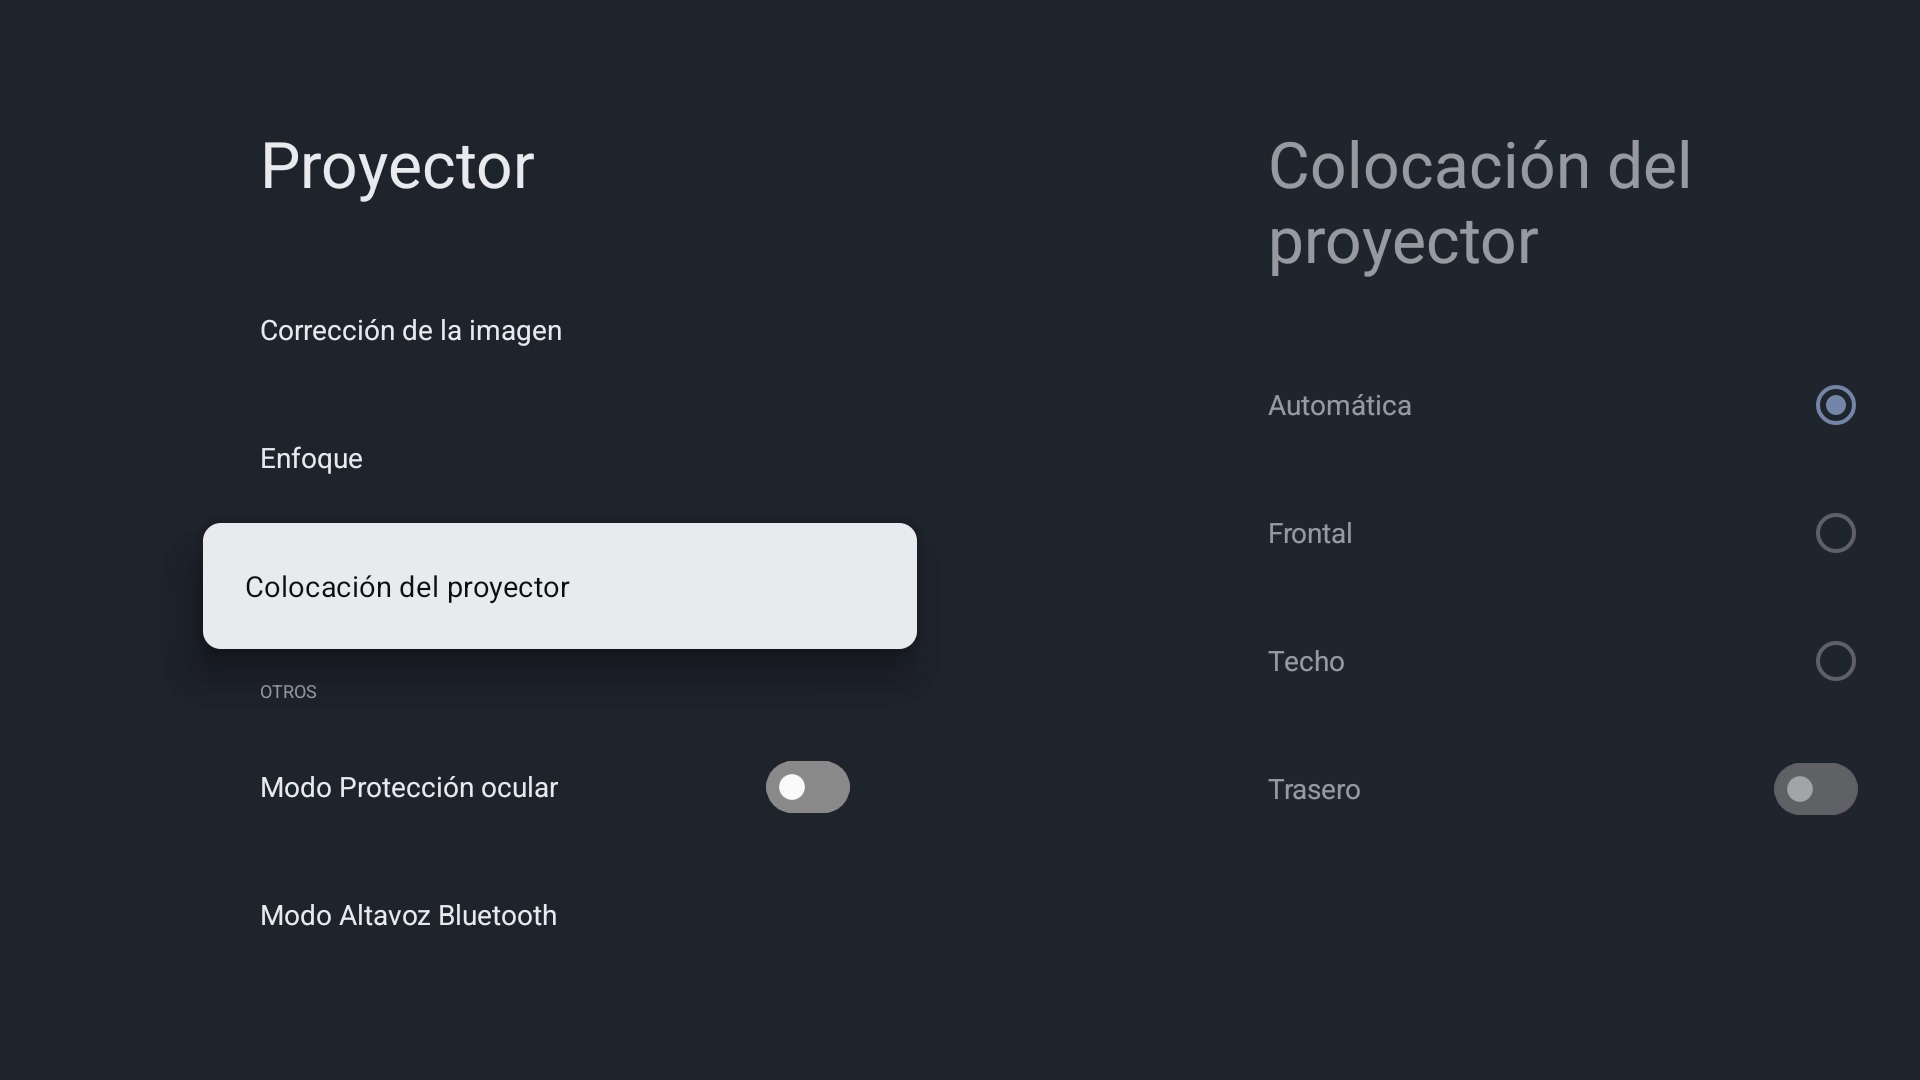Select the Automática radio button
1920x1080 pixels.
[x=1835, y=405]
